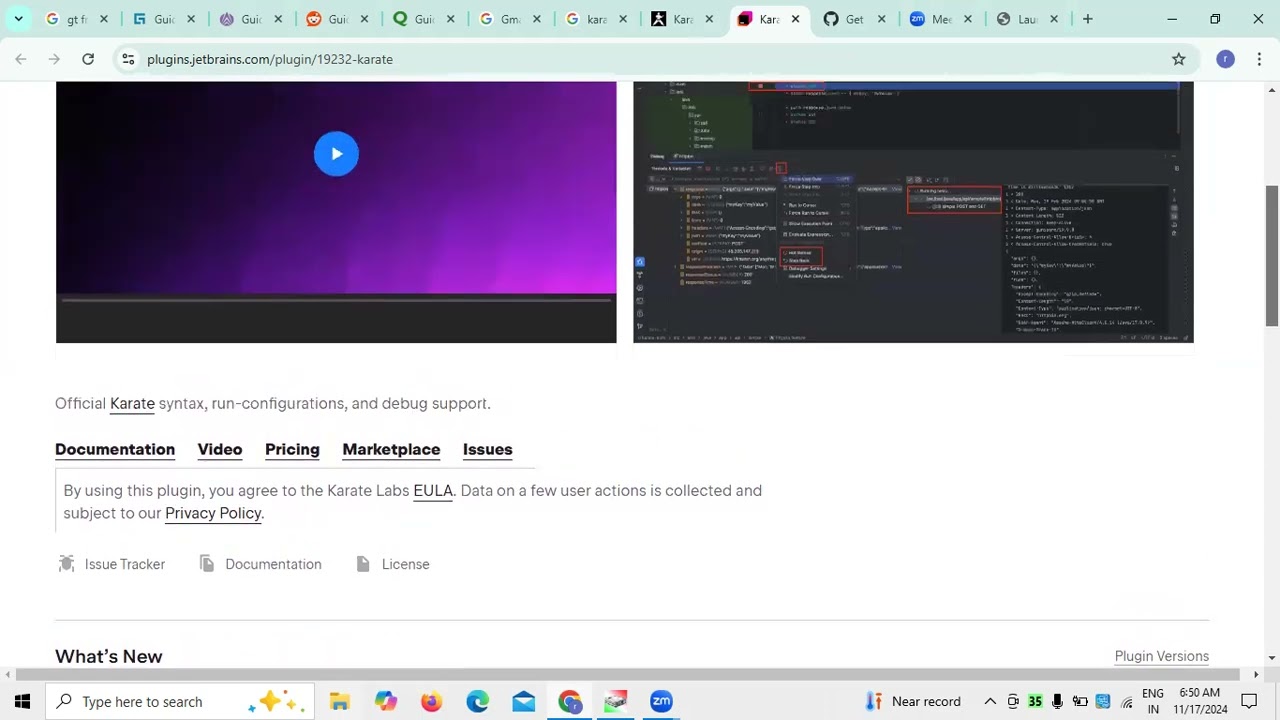
Task: Open the Chrome profile avatar
Action: [x=1225, y=59]
